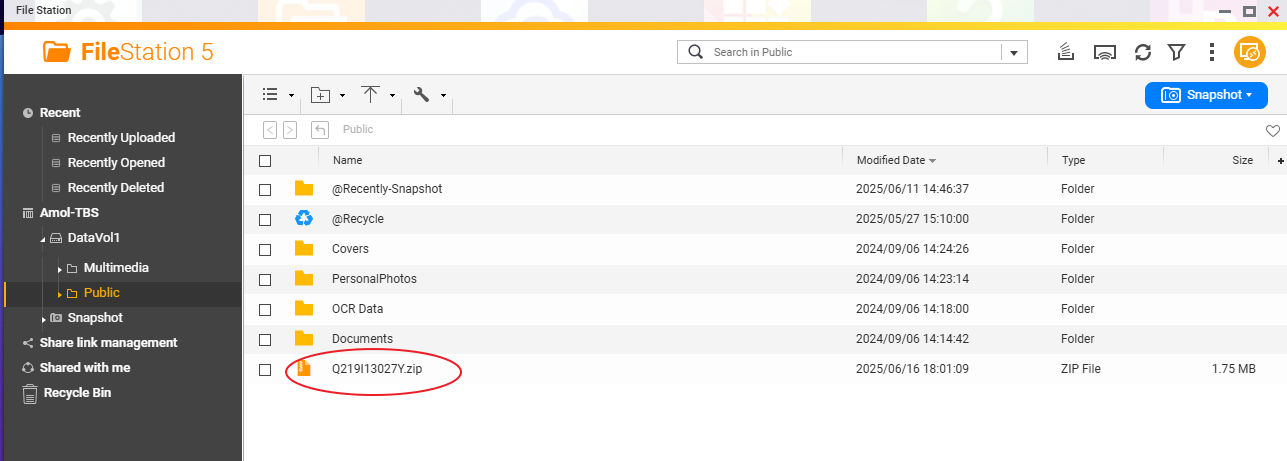Sort files by Modified Date column
1287x461 pixels.
click(890, 160)
